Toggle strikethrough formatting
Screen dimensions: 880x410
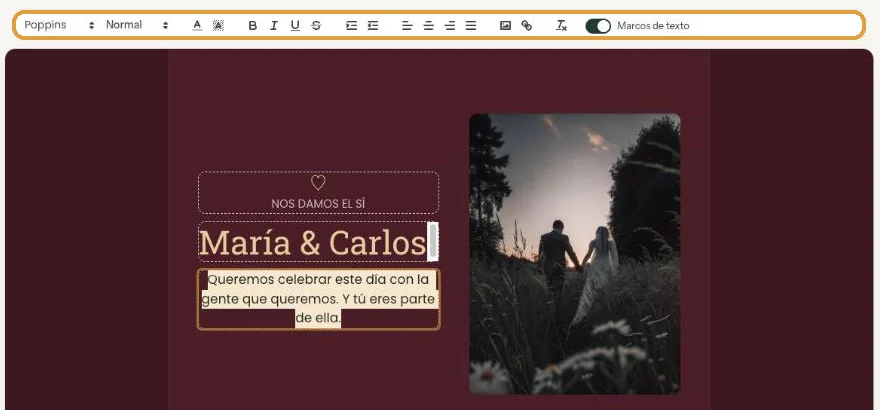click(x=317, y=25)
